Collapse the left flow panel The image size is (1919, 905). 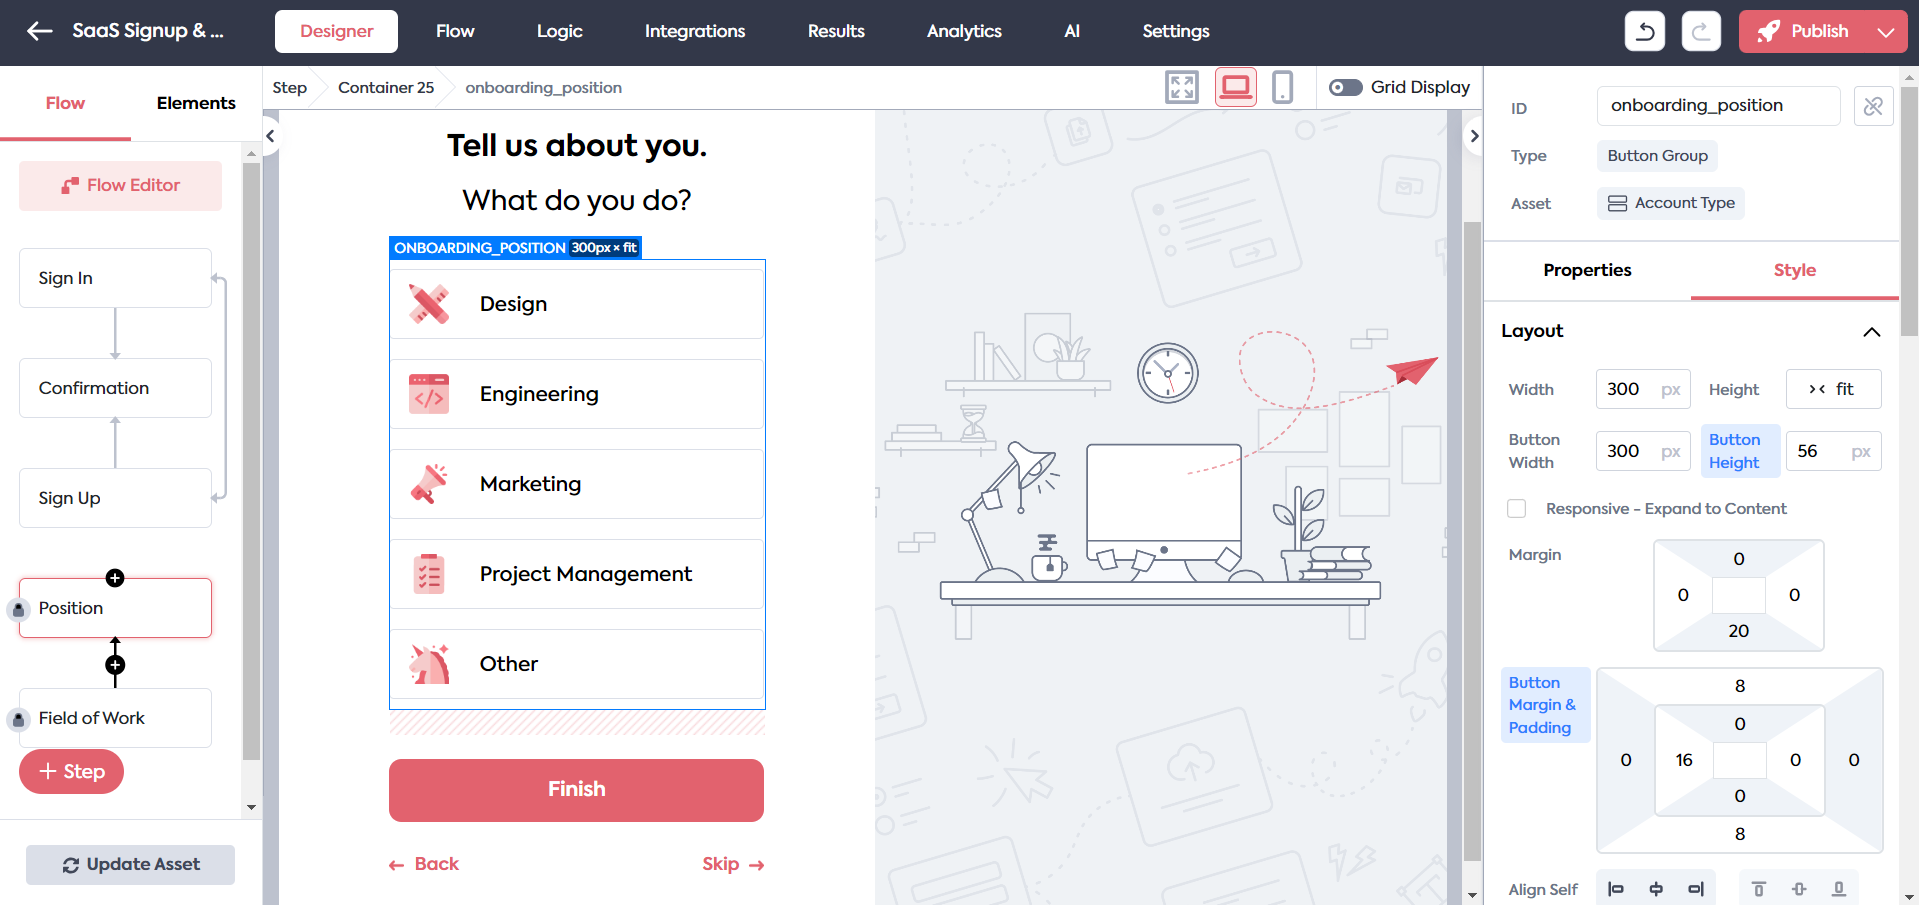[x=270, y=135]
